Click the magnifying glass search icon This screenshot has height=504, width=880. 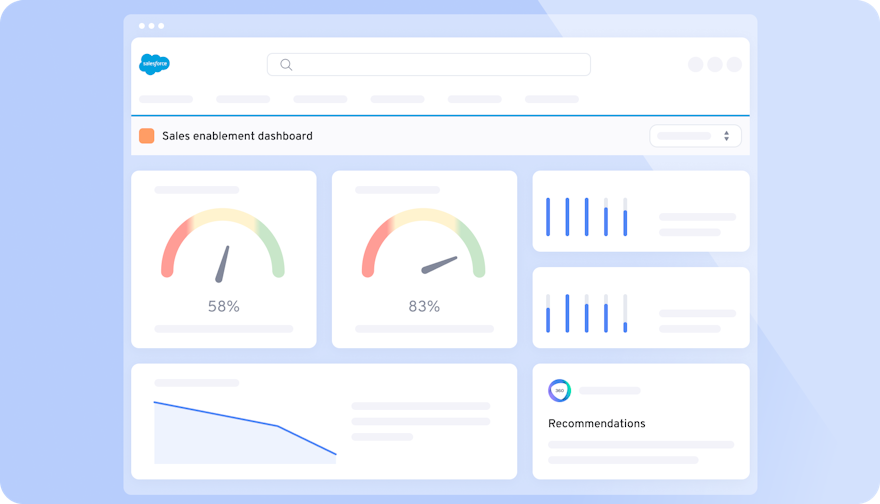tap(286, 65)
